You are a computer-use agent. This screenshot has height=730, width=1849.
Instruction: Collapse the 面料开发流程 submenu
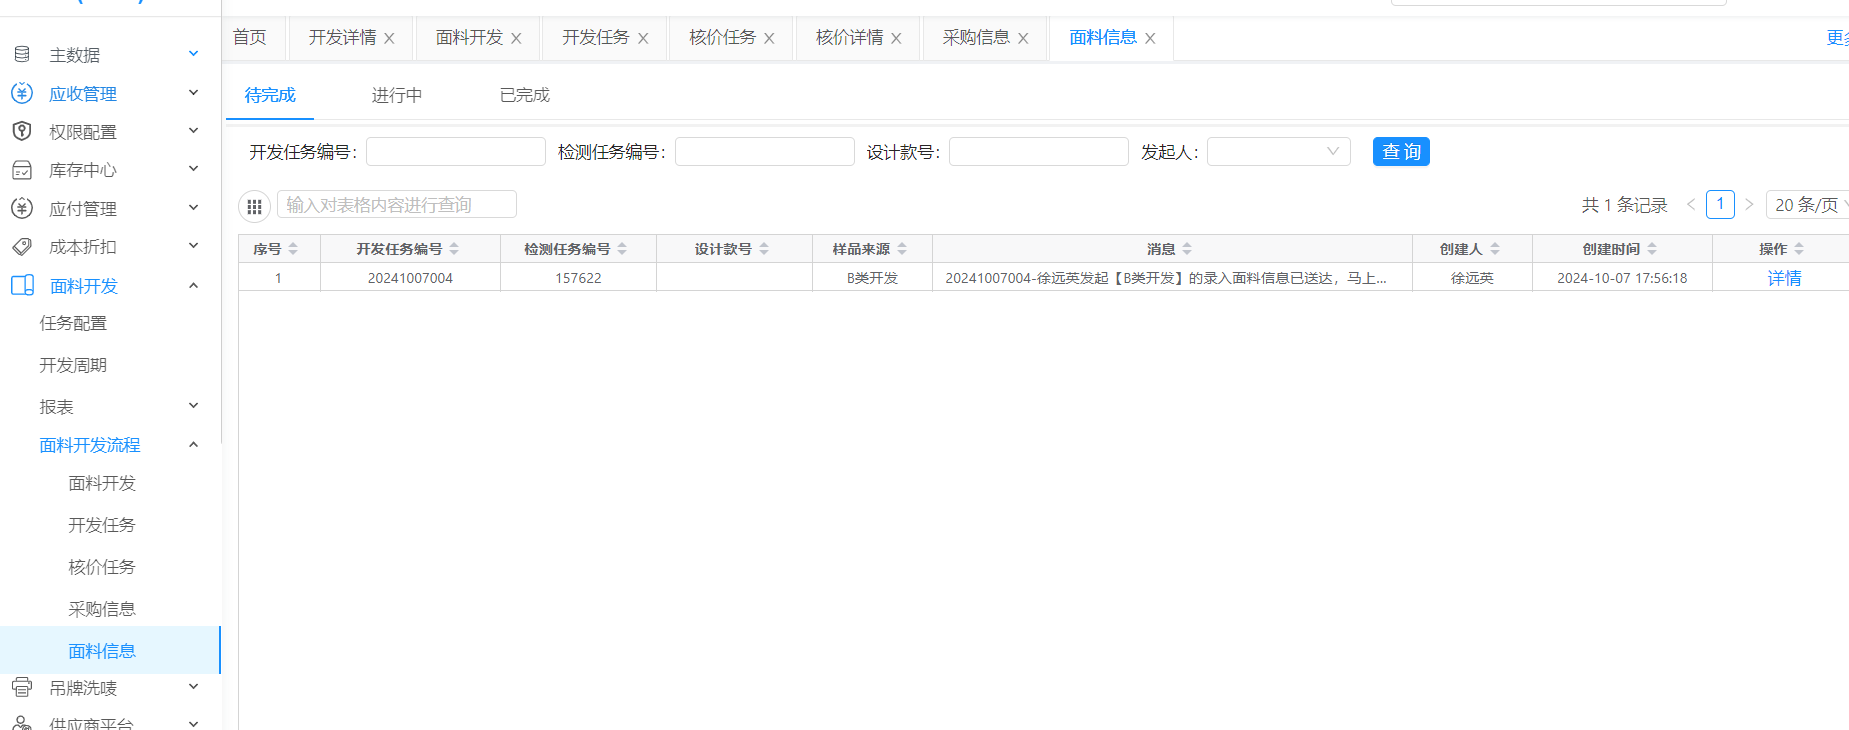tap(193, 445)
